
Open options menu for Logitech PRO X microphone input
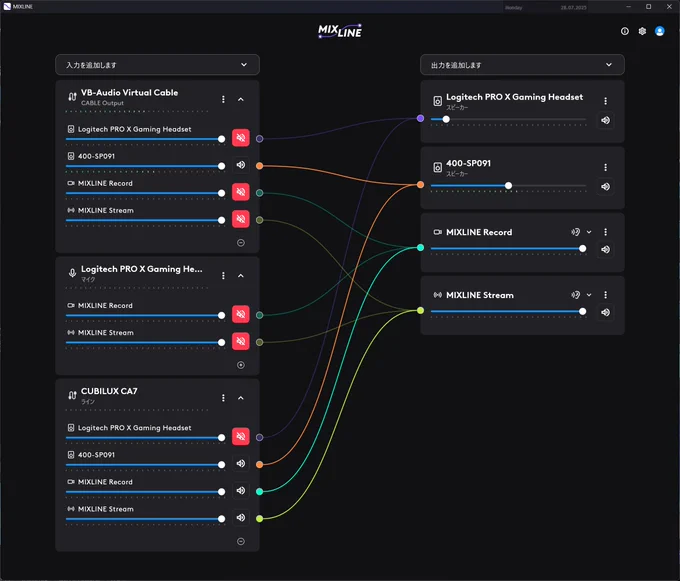coord(223,276)
